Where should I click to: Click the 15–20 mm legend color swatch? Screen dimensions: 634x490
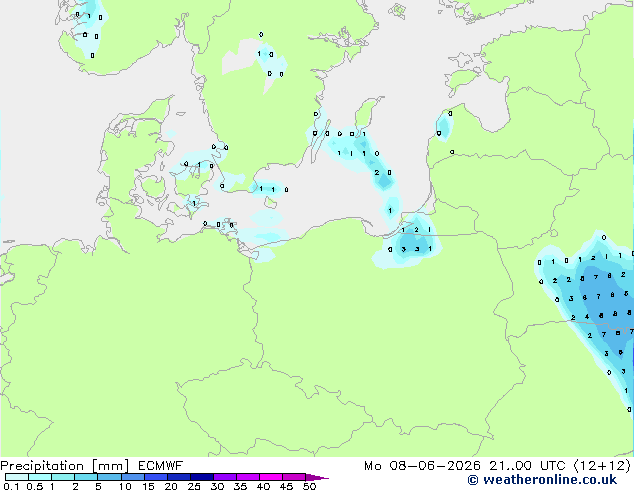point(156,477)
